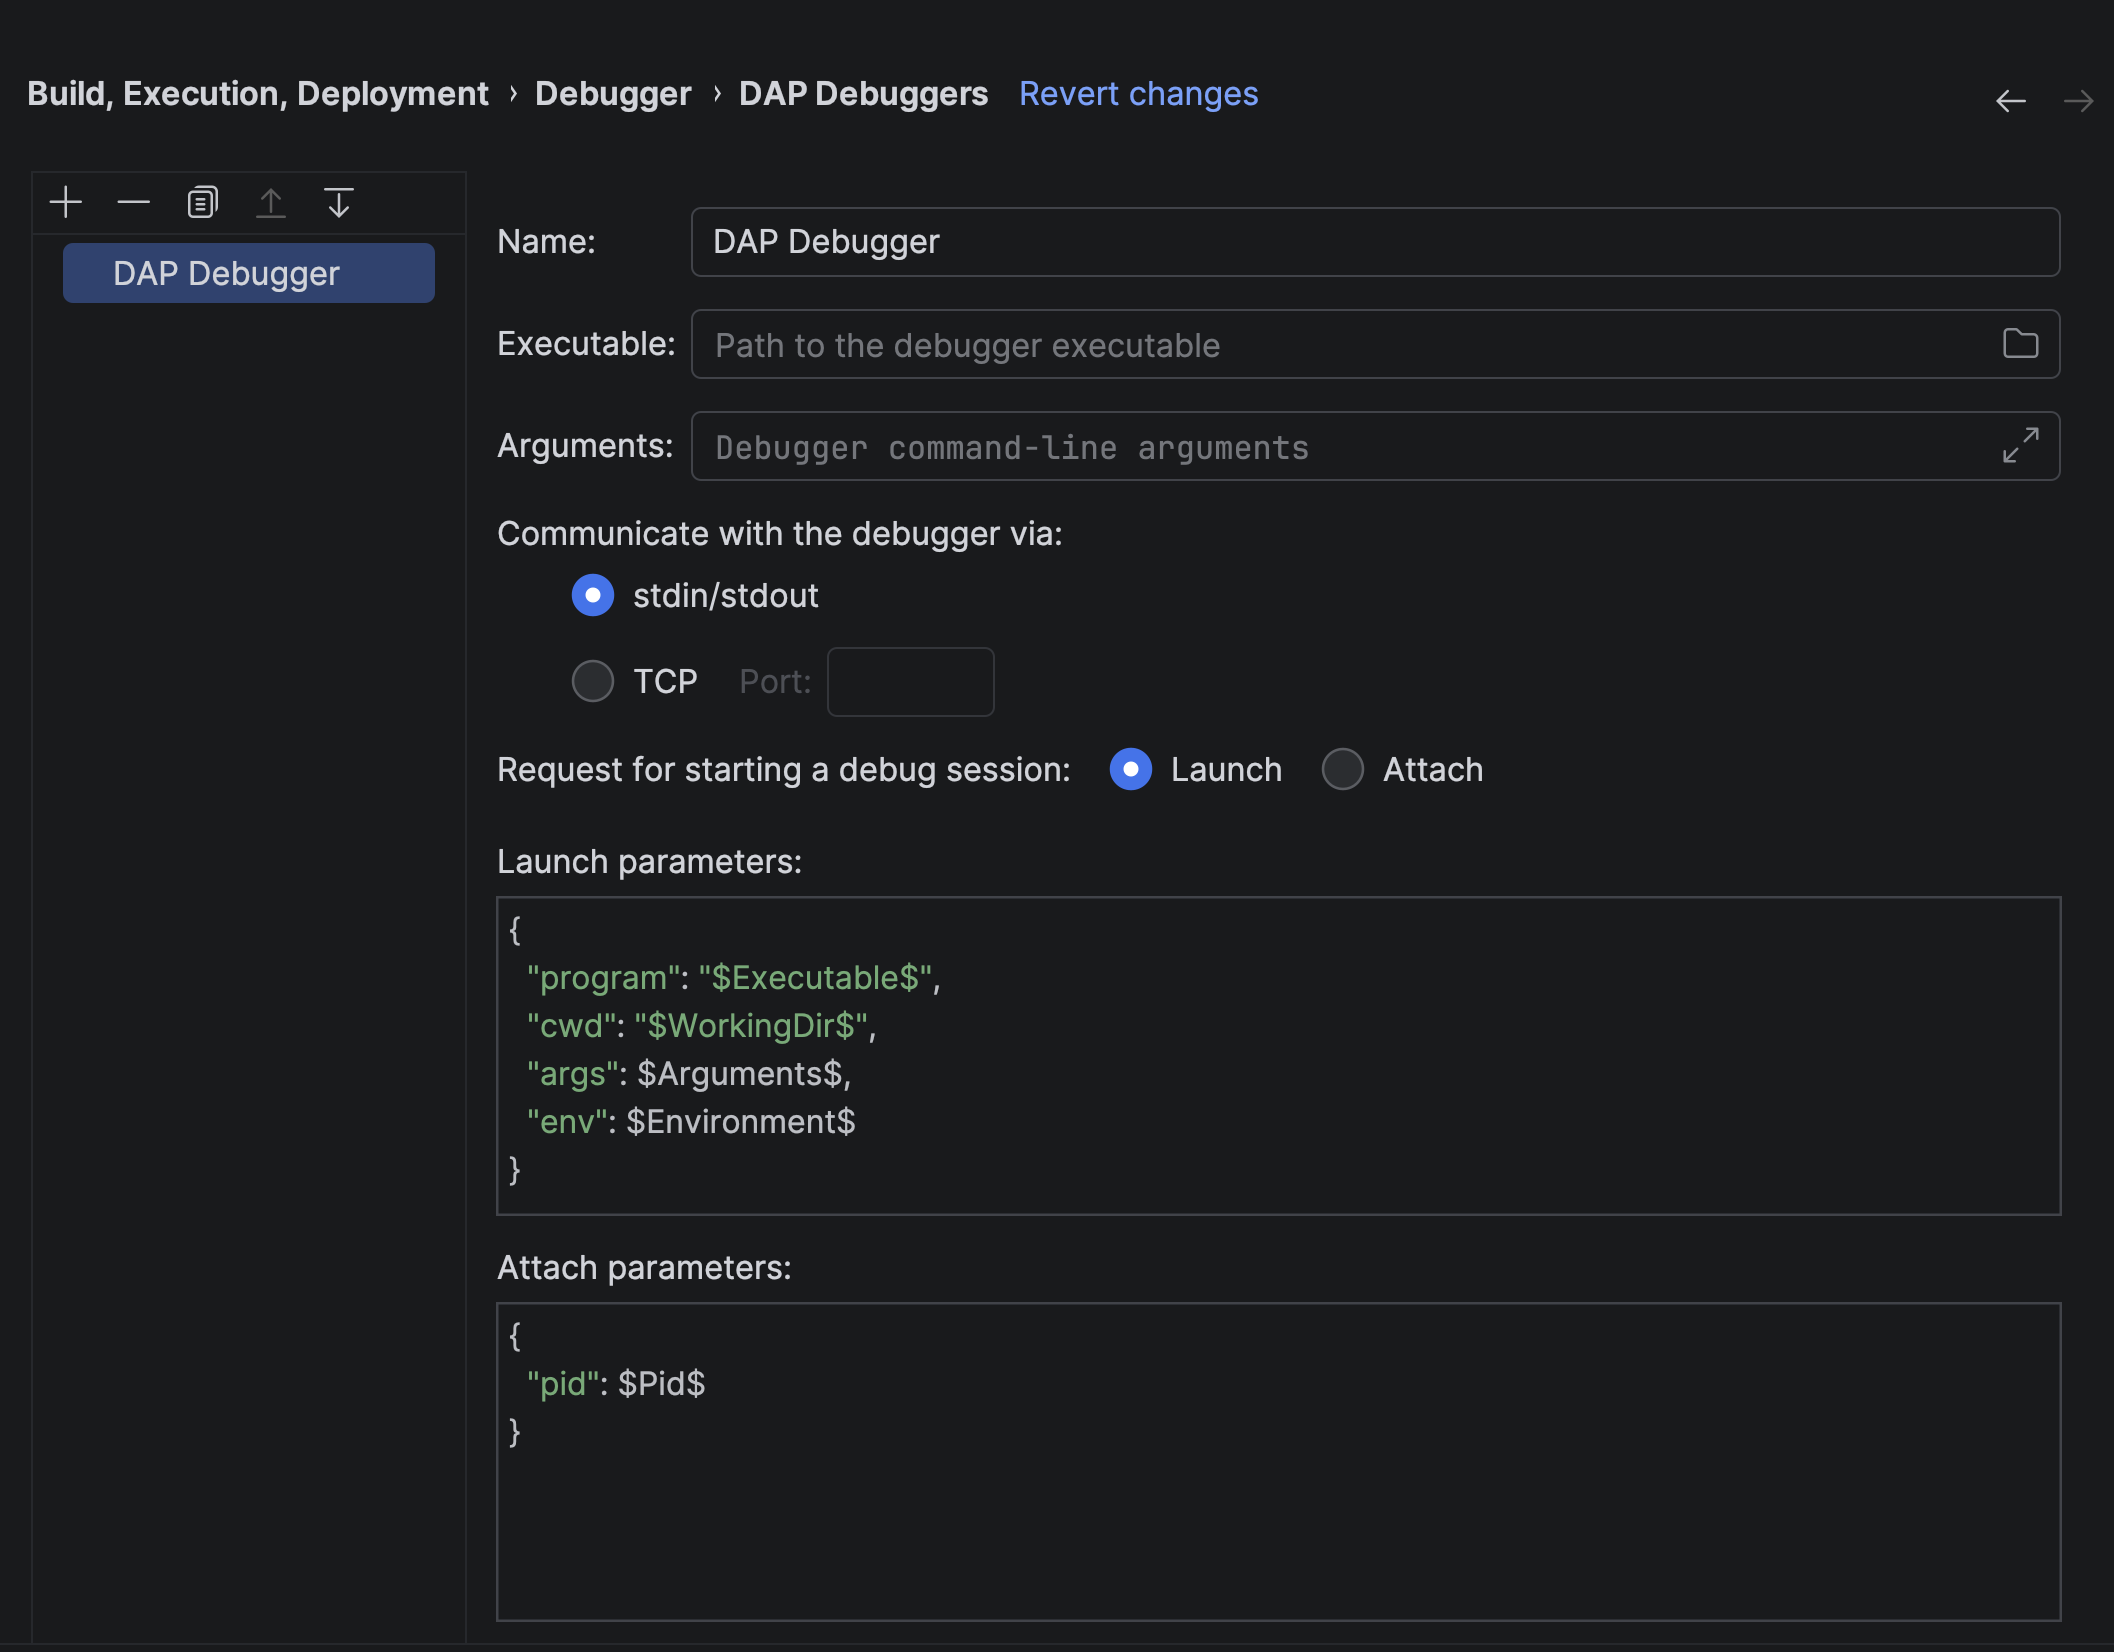Open Build, Execution, Deployment breadcrumb
The height and width of the screenshot is (1652, 2114).
tap(258, 94)
